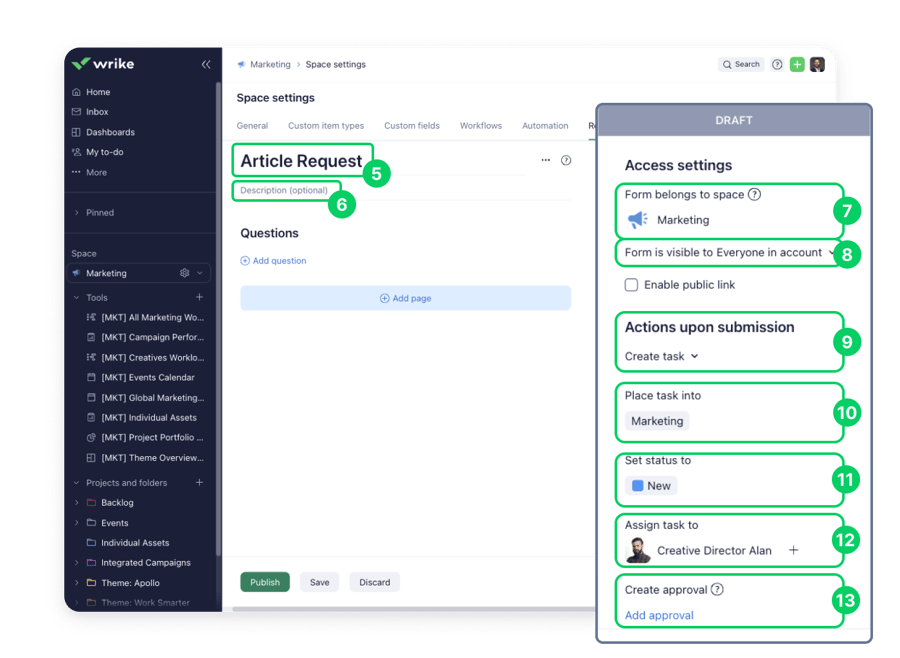900x658 pixels.
Task: Click the help question mark in top bar
Action: (x=777, y=64)
